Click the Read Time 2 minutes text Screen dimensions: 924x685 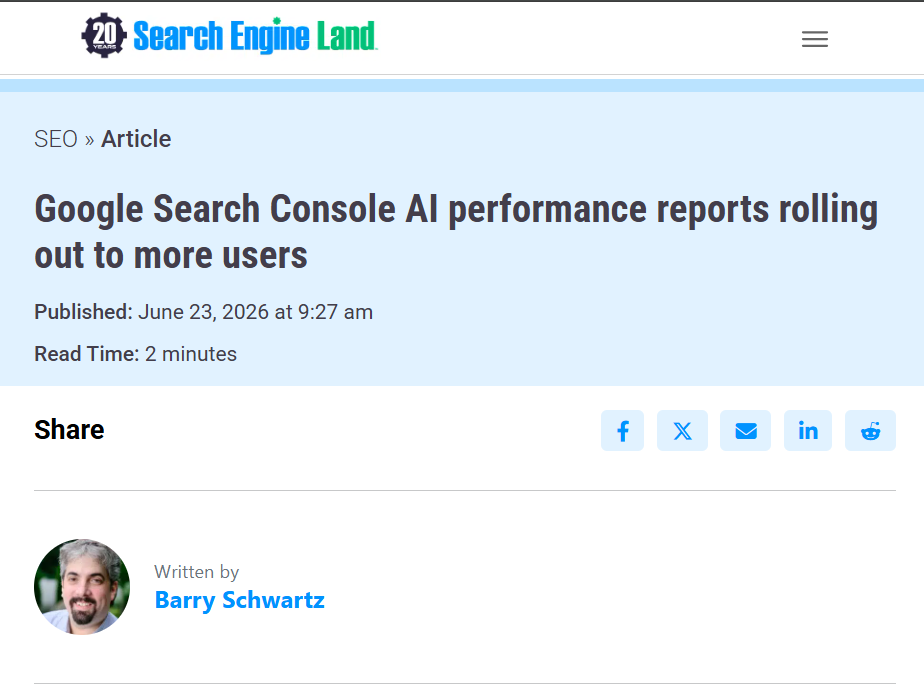pos(136,354)
